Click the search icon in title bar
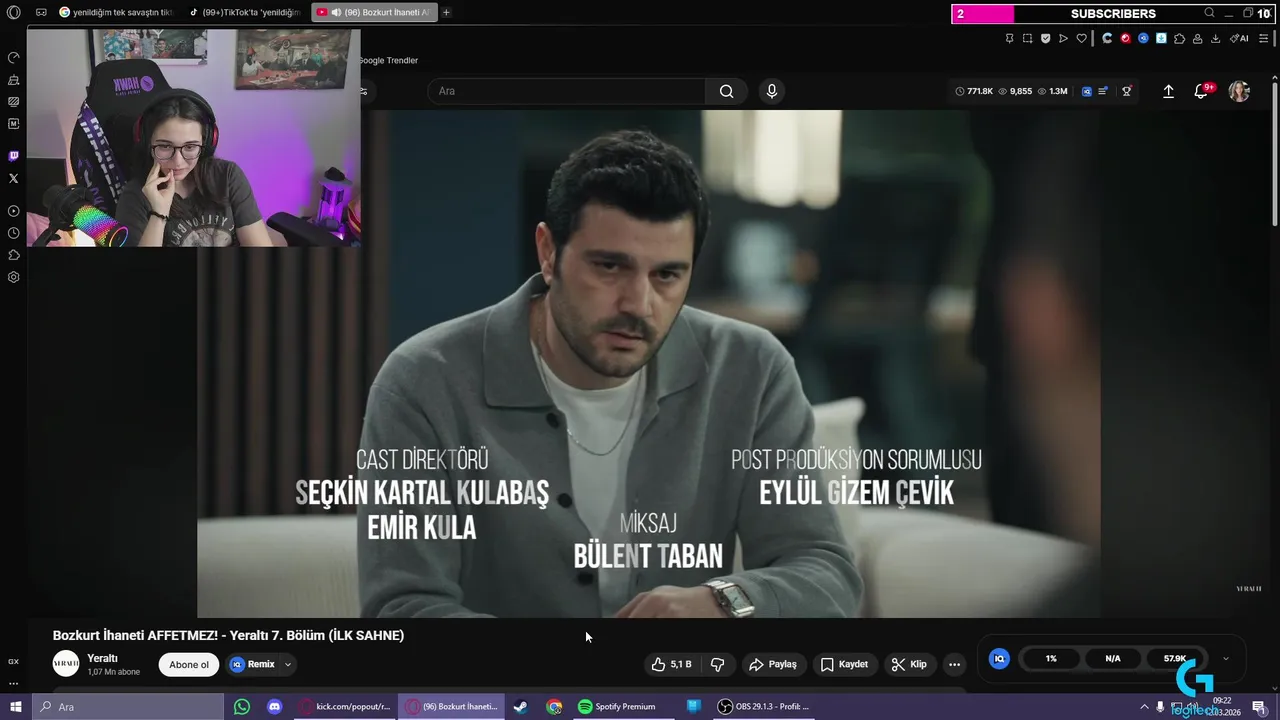 (1210, 13)
